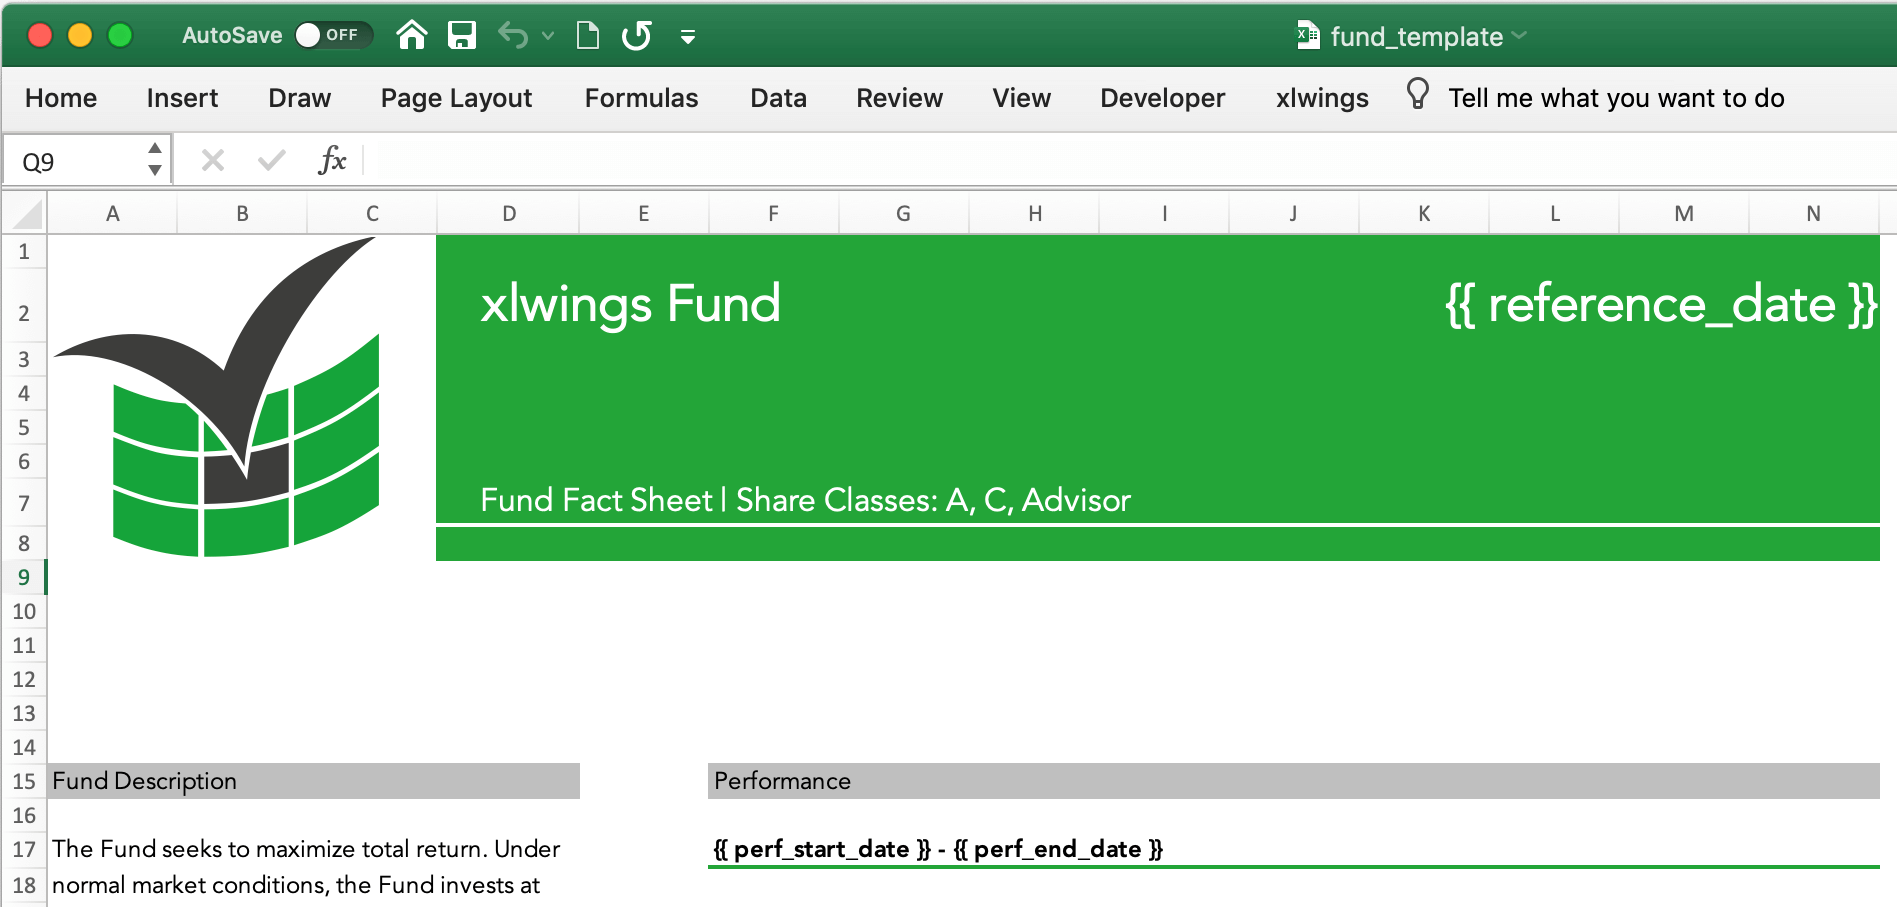
Task: Click the Select All corner triangle
Action: point(27,214)
